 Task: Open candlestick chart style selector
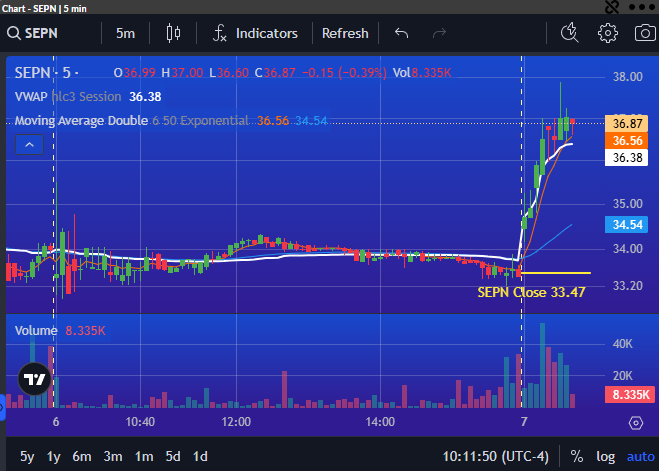pos(173,33)
